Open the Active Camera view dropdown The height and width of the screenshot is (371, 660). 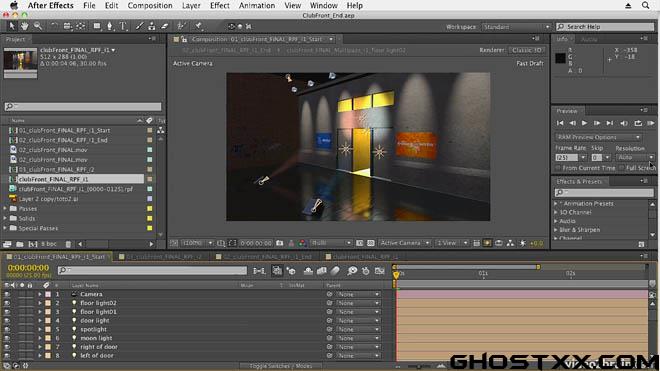pyautogui.click(x=404, y=243)
